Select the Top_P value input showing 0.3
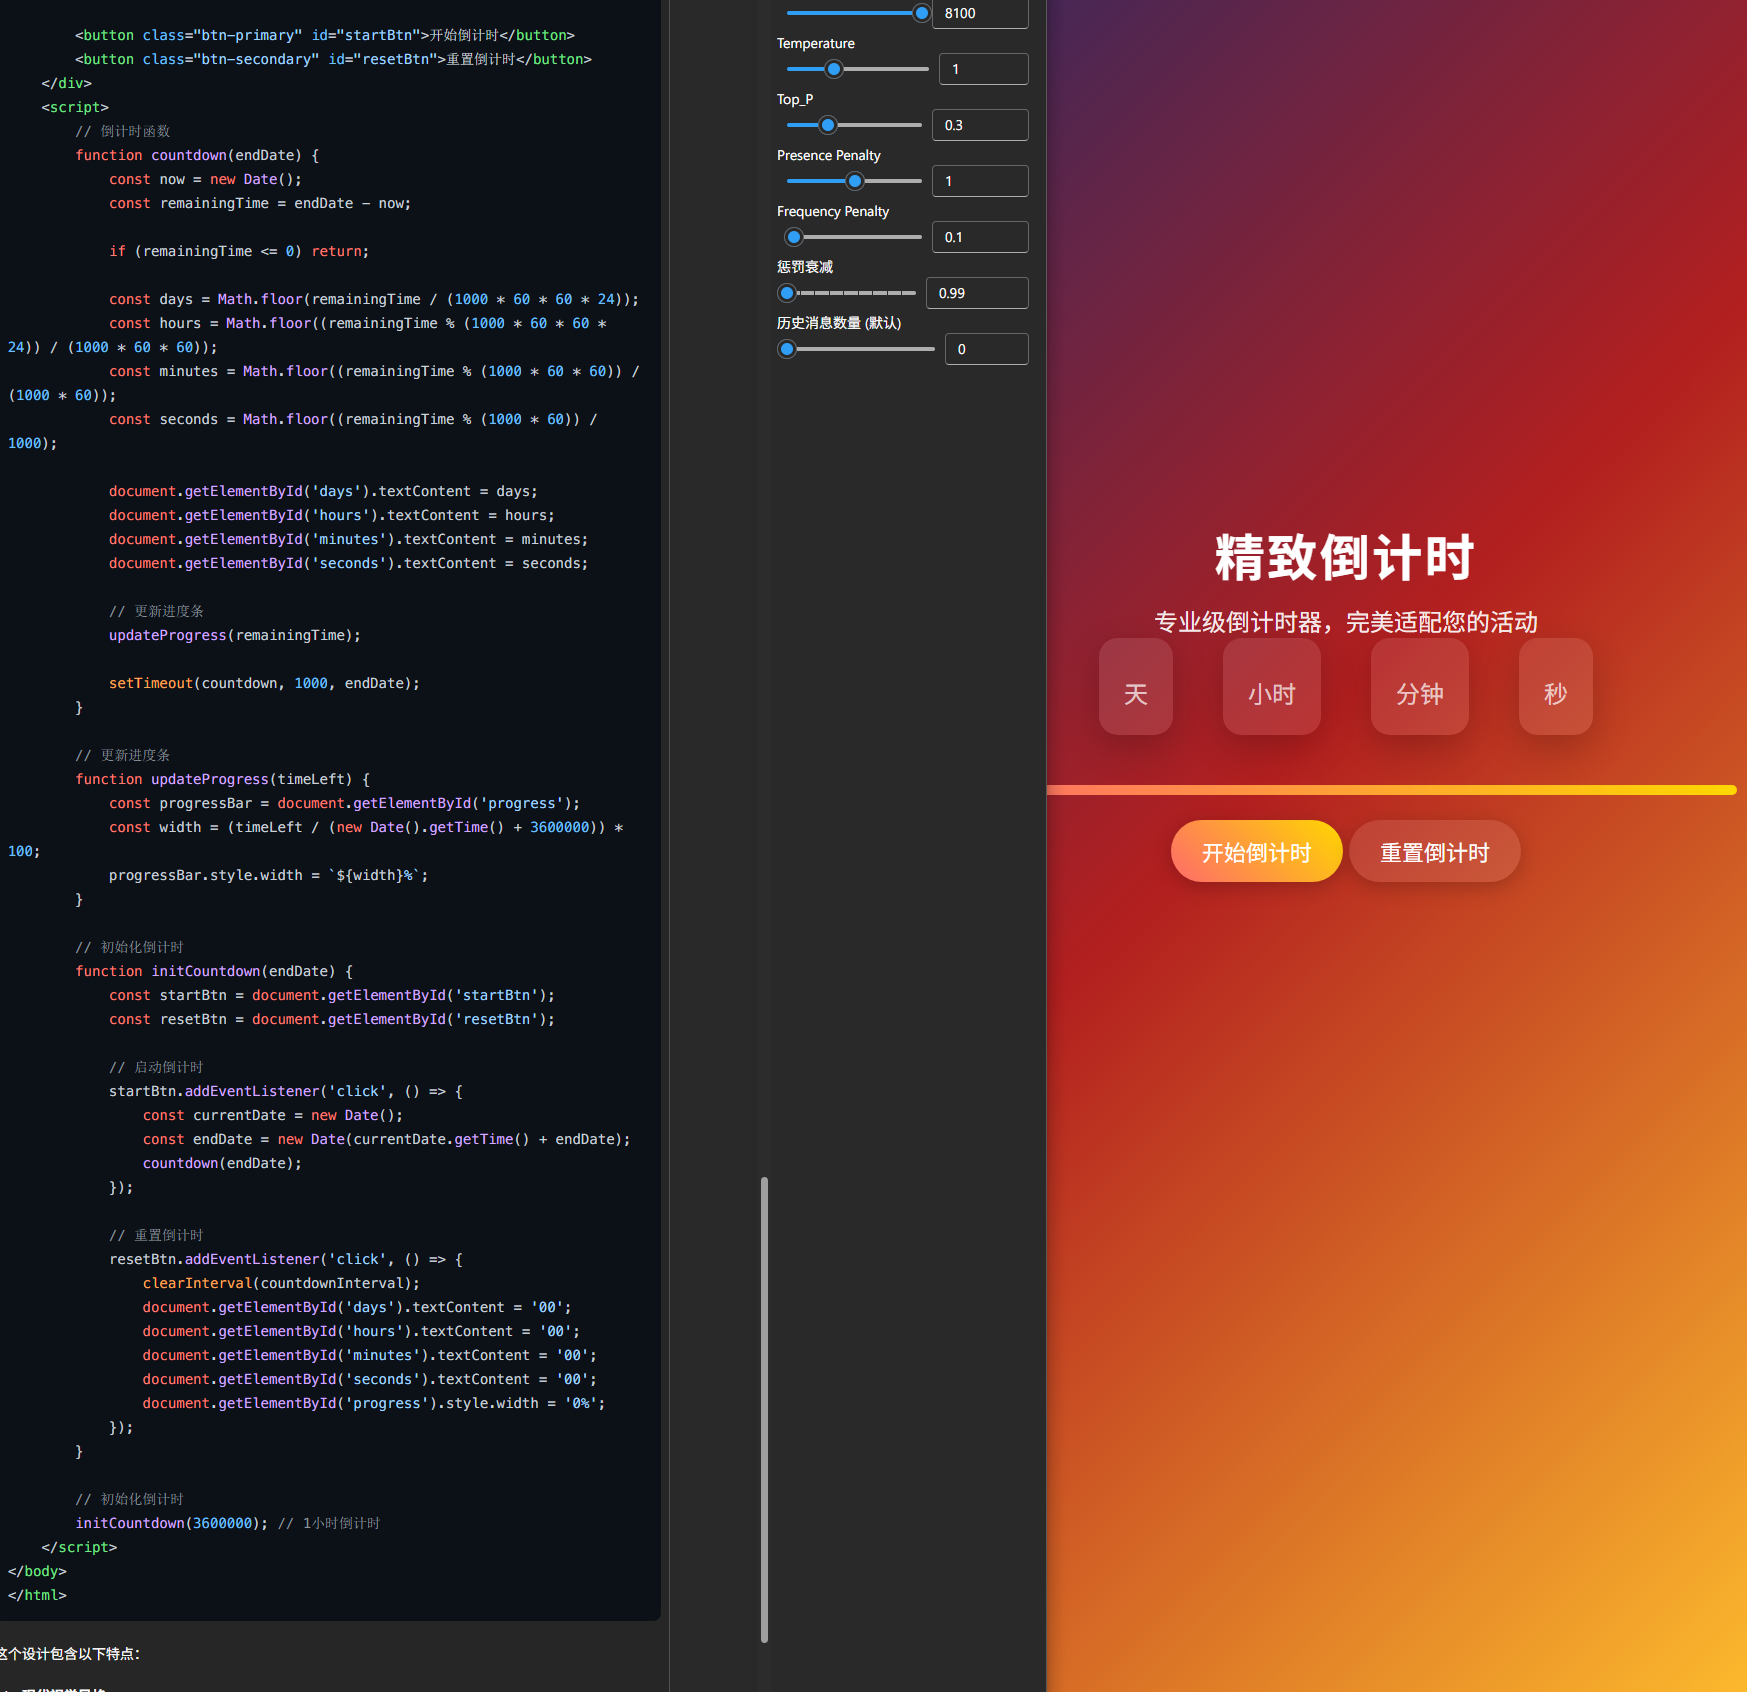 click(x=980, y=125)
